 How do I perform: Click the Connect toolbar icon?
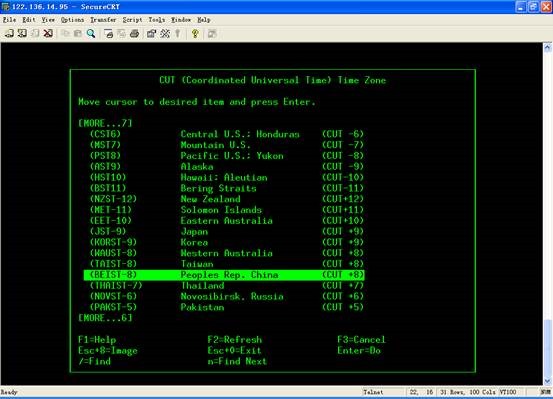[x=9, y=34]
